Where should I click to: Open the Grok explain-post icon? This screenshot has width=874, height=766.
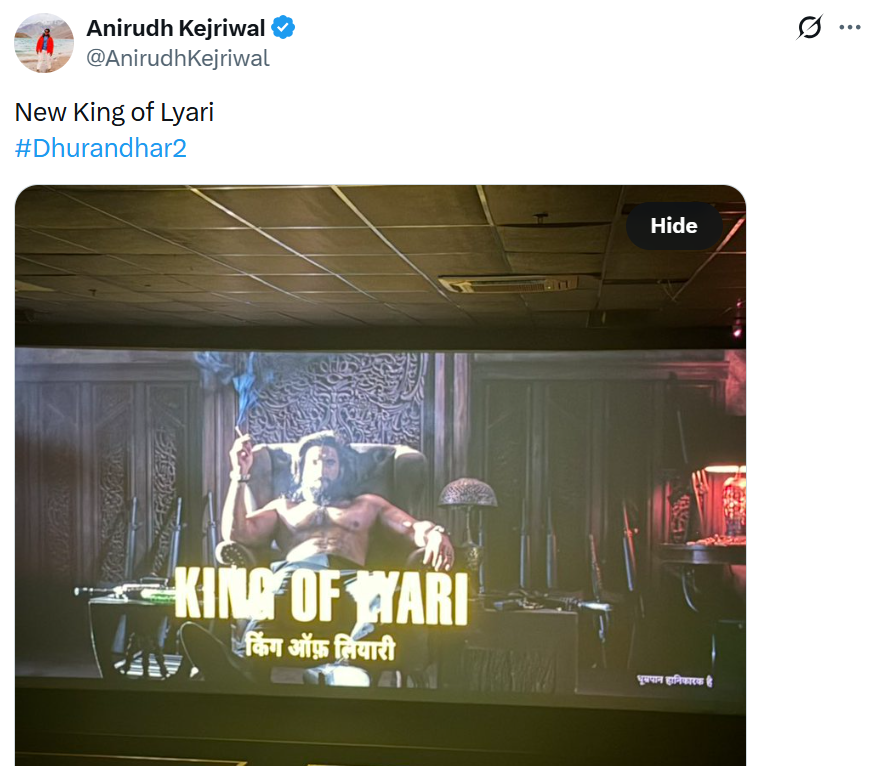point(809,28)
